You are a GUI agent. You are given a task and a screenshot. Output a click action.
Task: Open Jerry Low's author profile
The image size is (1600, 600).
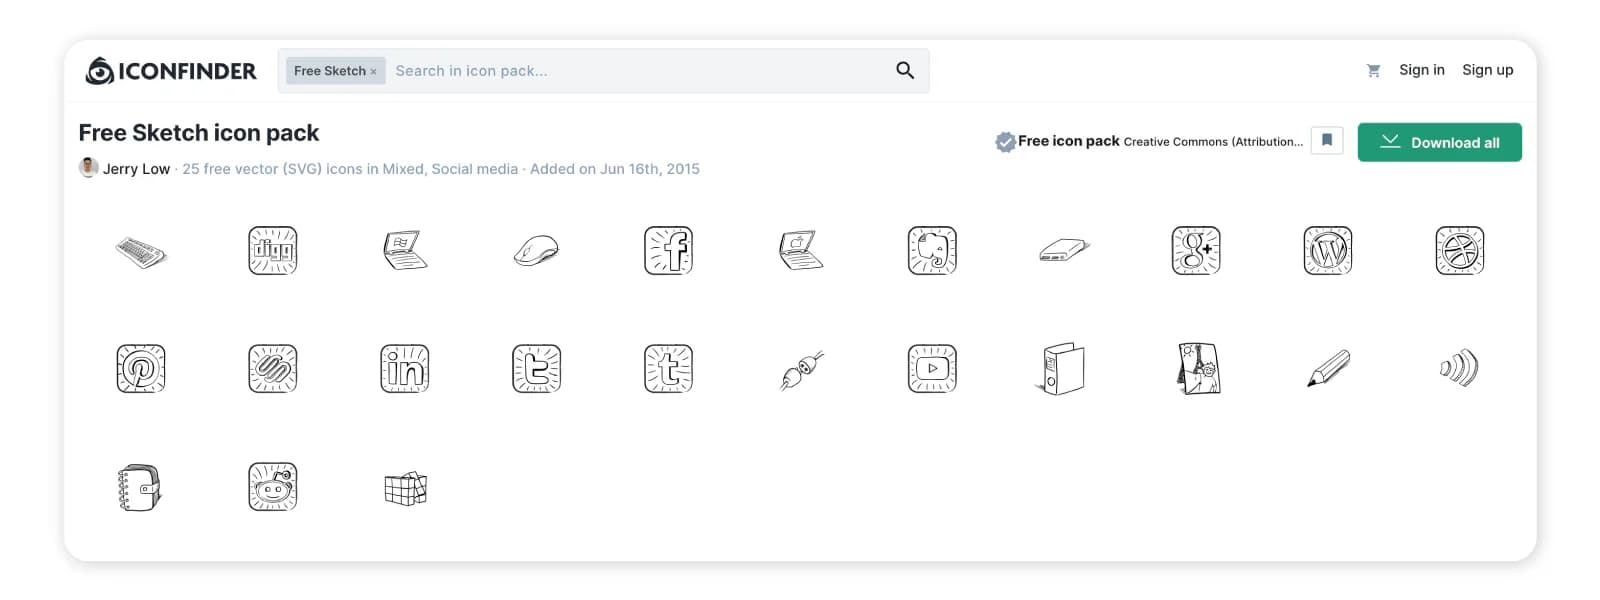[136, 169]
